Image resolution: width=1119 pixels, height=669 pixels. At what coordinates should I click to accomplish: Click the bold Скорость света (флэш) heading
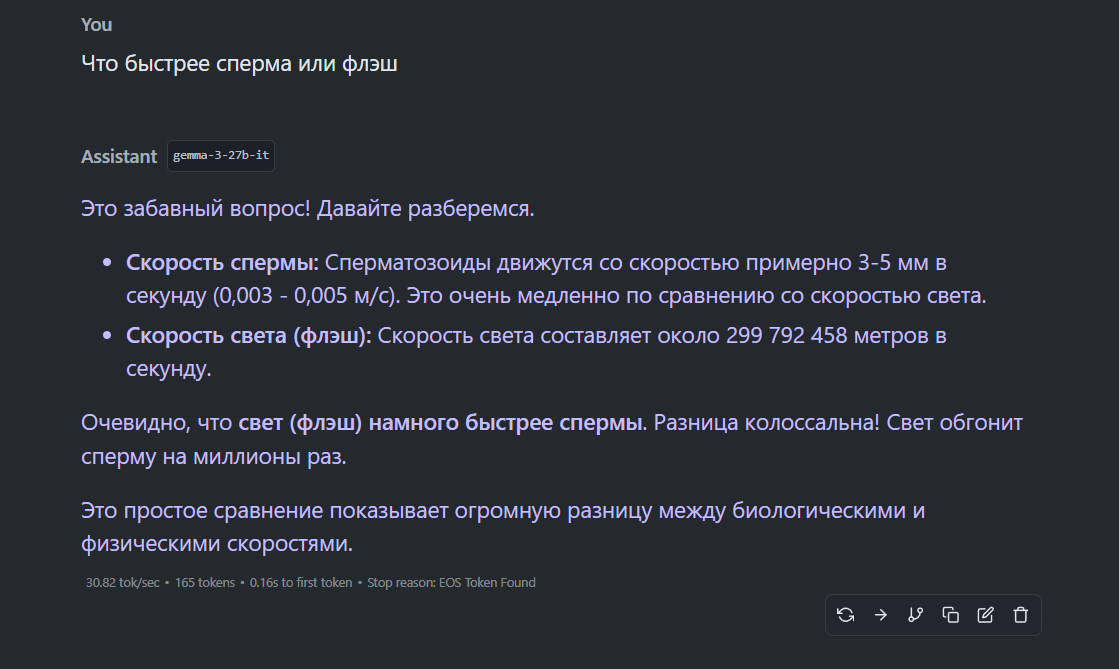click(x=248, y=336)
